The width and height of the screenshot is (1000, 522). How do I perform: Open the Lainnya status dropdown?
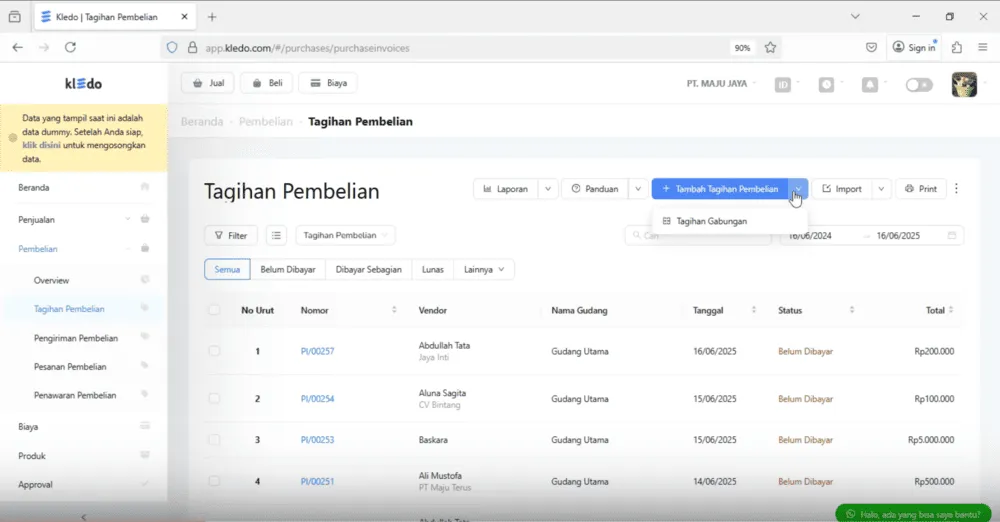click(x=484, y=269)
